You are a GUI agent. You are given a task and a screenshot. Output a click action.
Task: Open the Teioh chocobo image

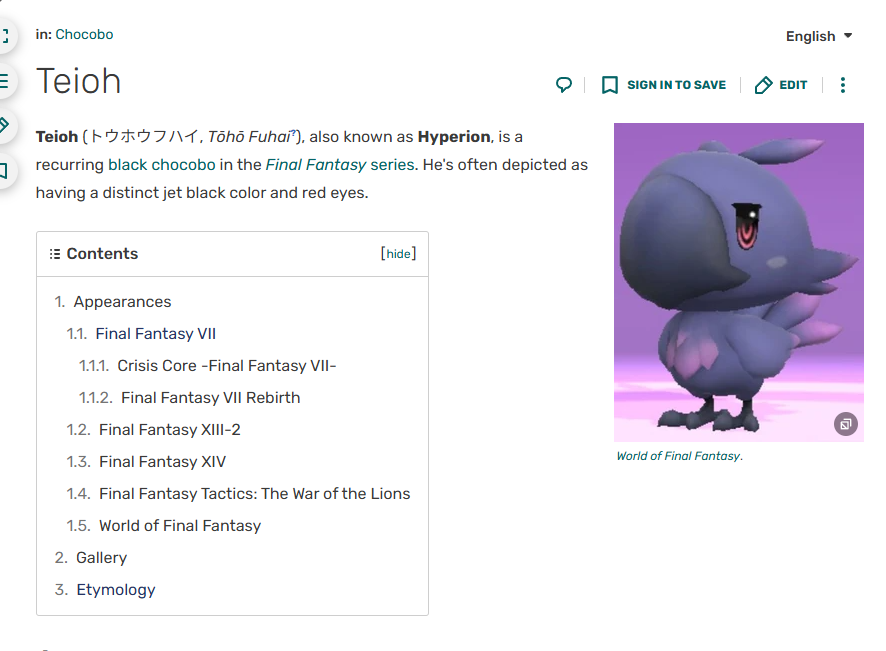(739, 282)
